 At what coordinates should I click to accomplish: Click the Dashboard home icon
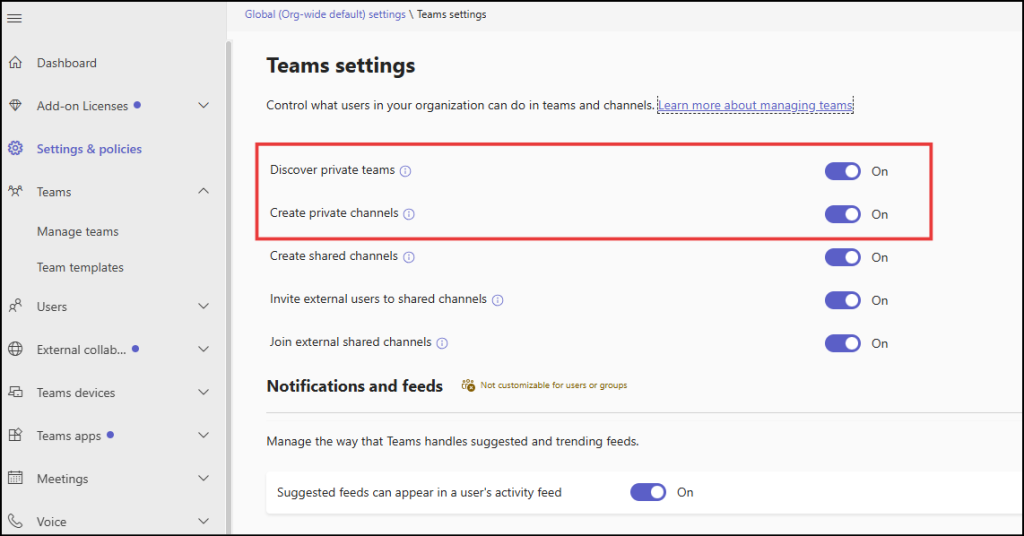point(16,63)
